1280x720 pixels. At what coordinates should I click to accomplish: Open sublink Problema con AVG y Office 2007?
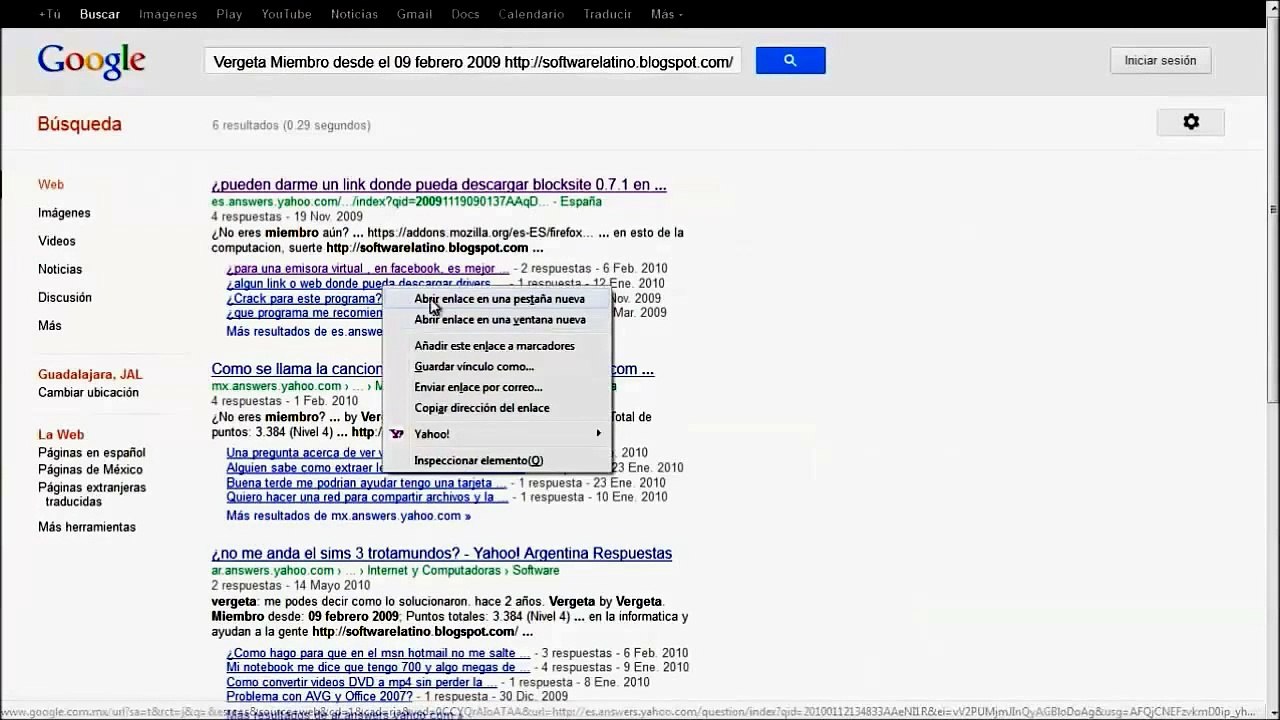point(319,696)
